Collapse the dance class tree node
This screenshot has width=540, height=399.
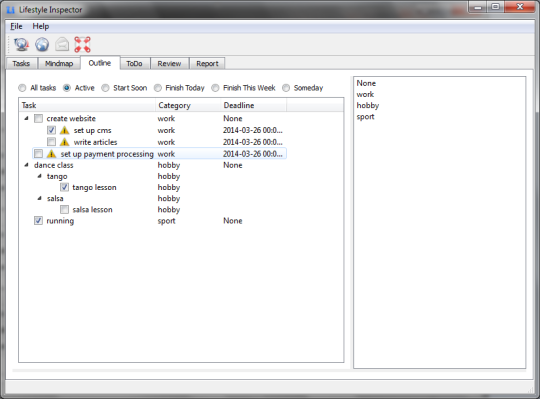[26, 165]
